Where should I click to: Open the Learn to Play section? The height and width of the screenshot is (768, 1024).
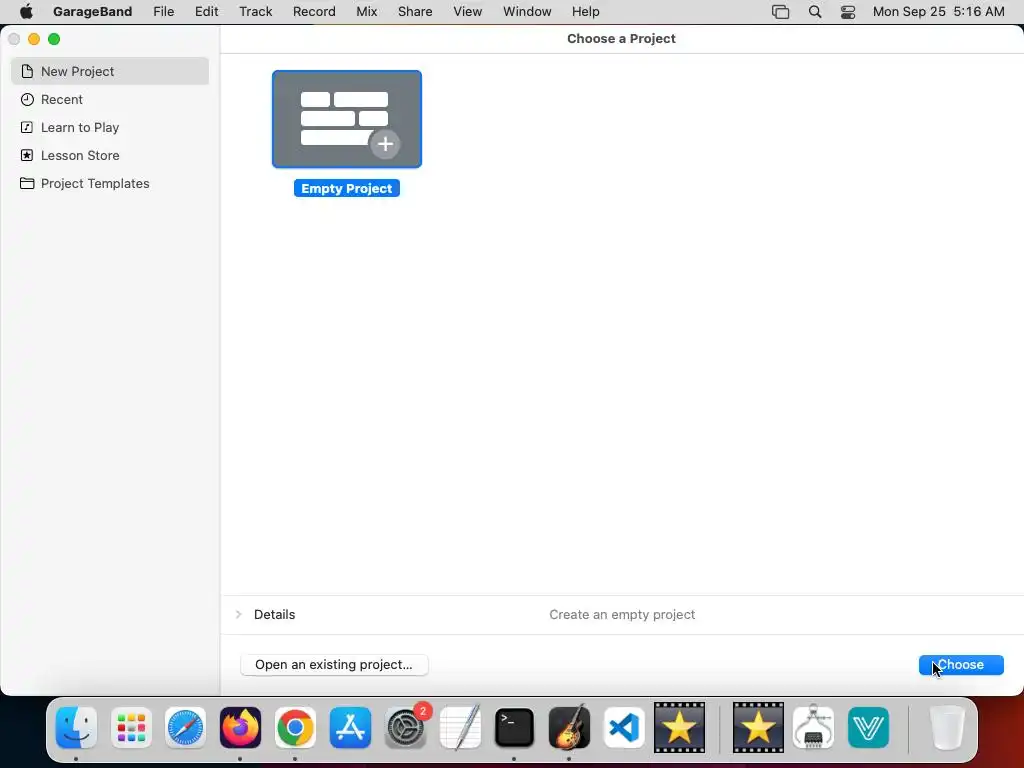tap(110, 127)
